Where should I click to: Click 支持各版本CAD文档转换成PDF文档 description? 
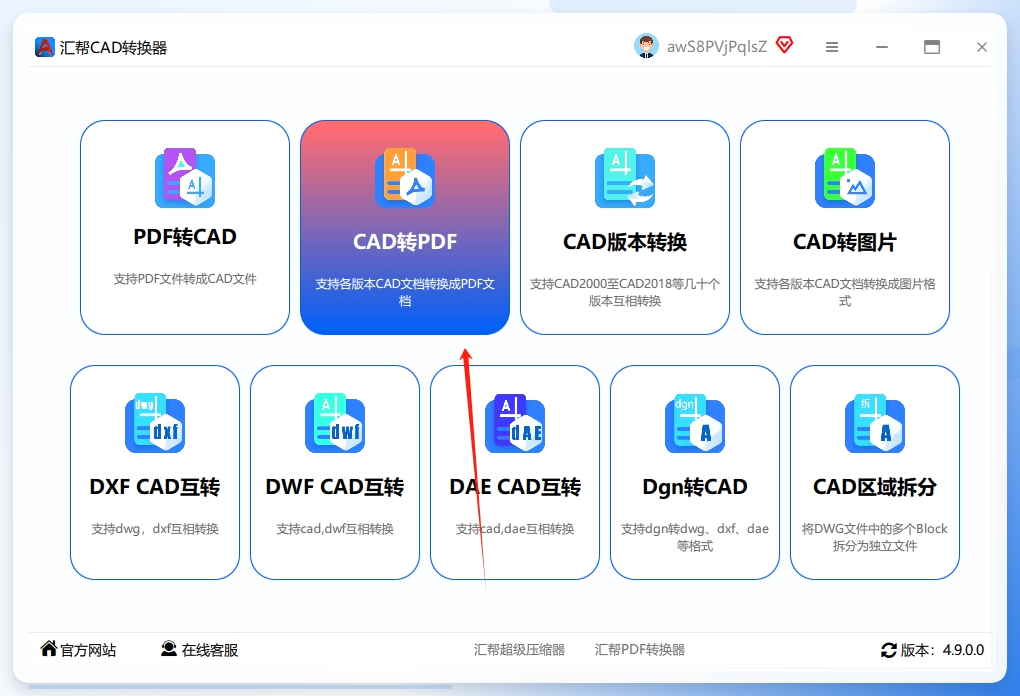(405, 292)
